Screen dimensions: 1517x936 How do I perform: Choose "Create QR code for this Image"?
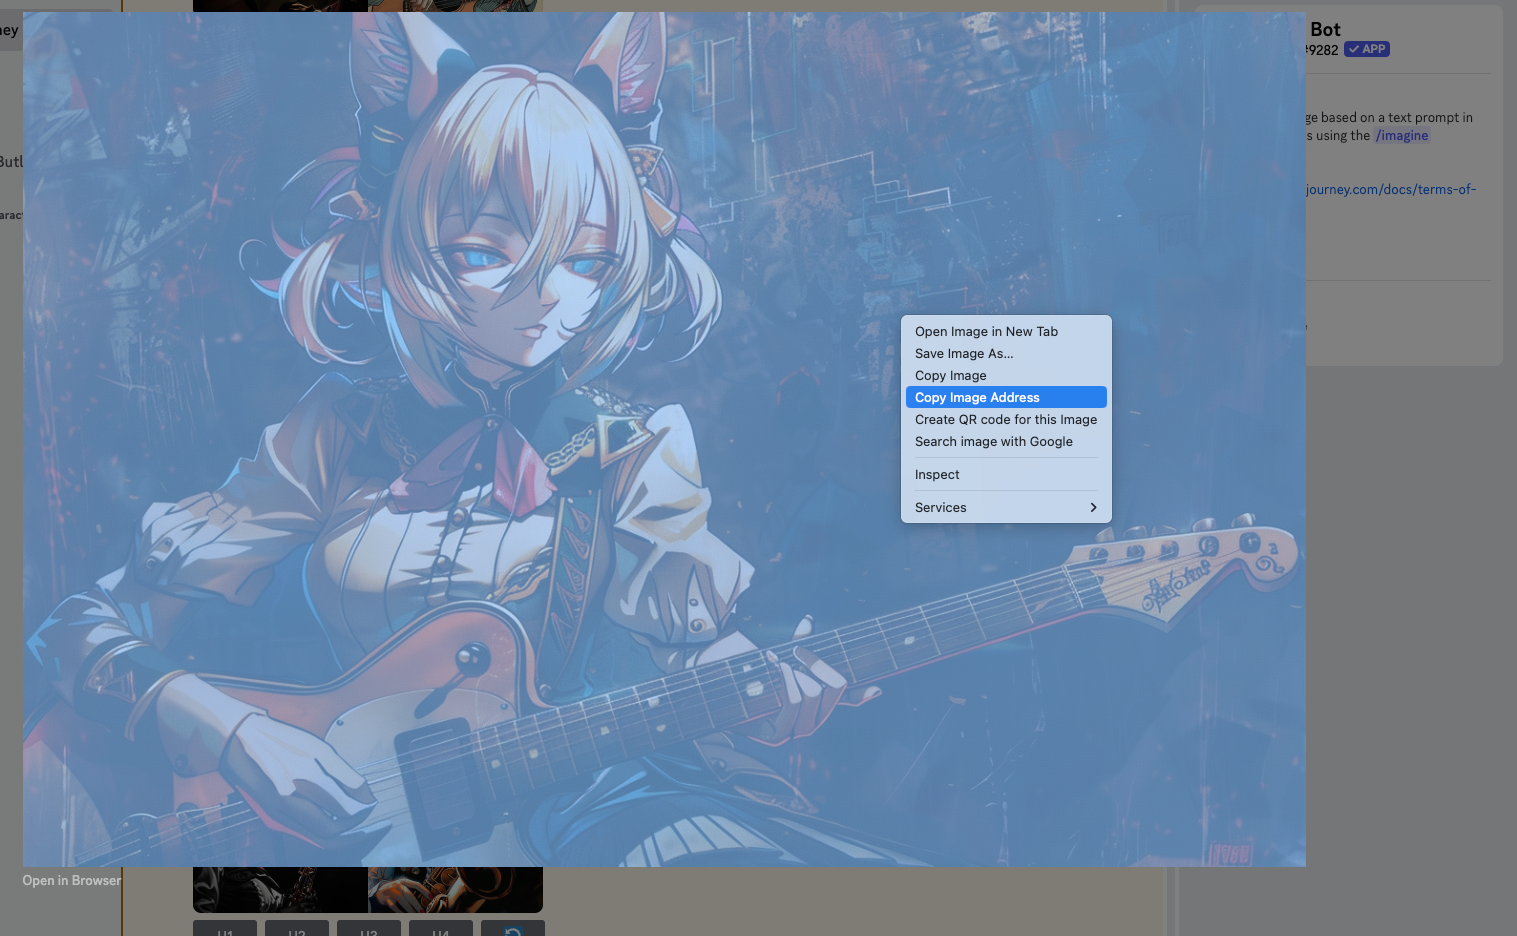pyautogui.click(x=1006, y=420)
